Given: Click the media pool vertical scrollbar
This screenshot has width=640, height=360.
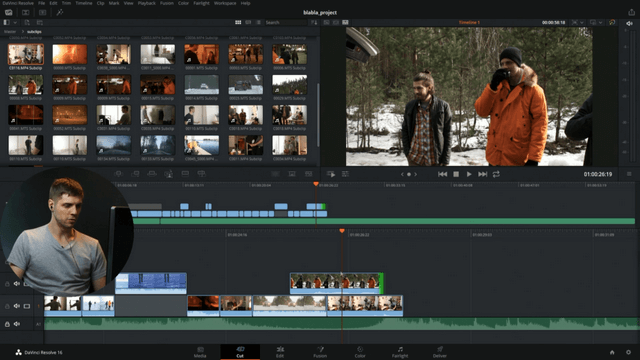Looking at the screenshot, I should [x=318, y=114].
